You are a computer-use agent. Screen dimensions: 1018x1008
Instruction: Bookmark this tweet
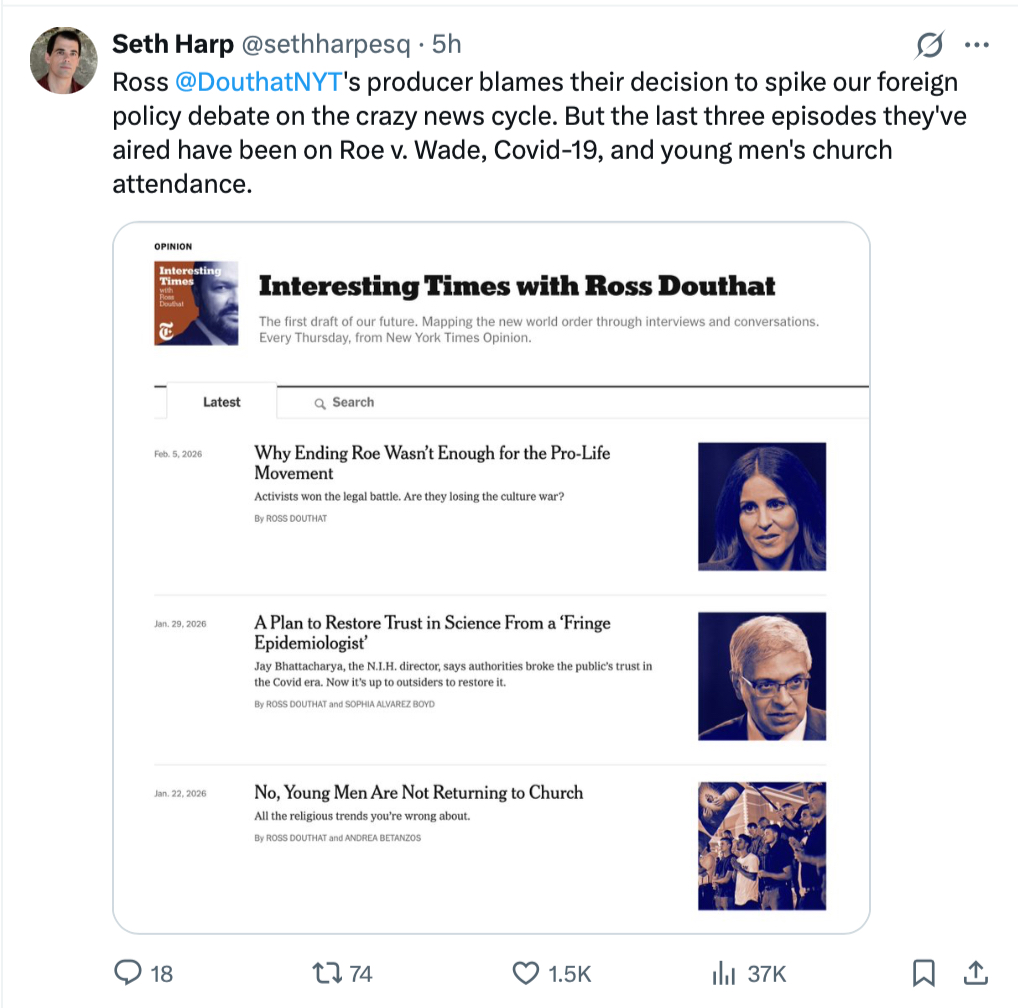(x=924, y=972)
